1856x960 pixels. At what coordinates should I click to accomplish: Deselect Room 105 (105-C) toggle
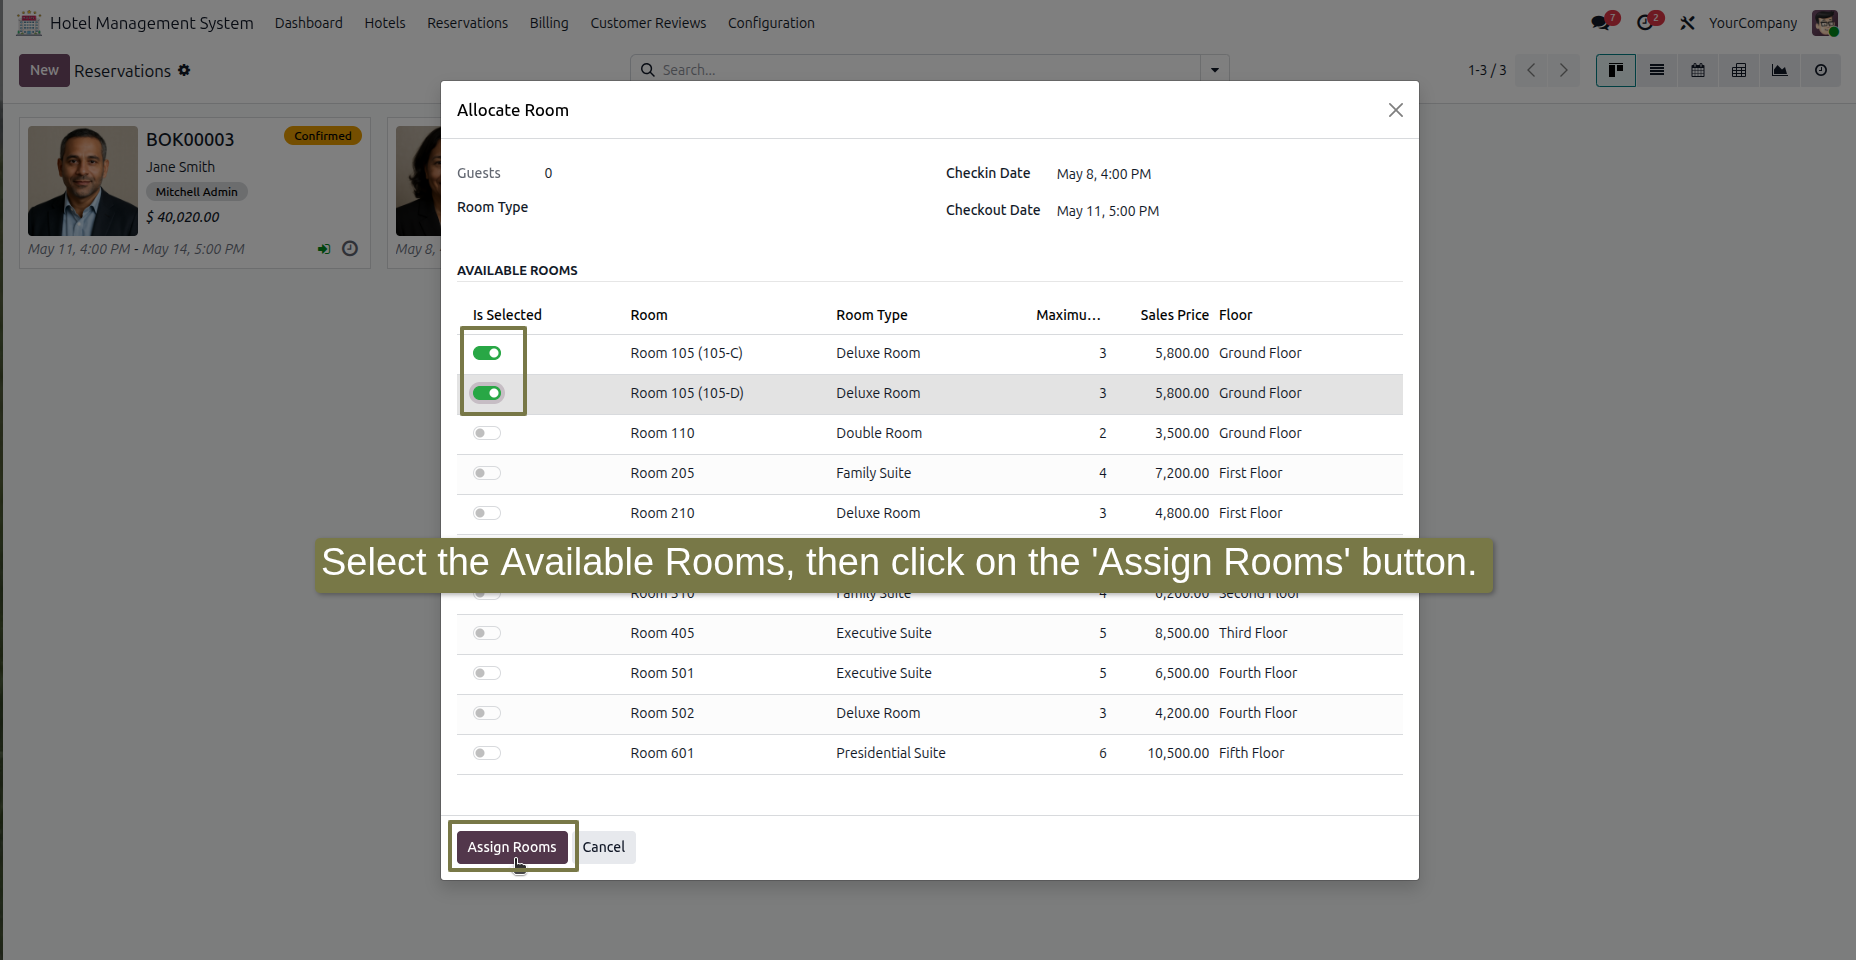click(x=487, y=353)
